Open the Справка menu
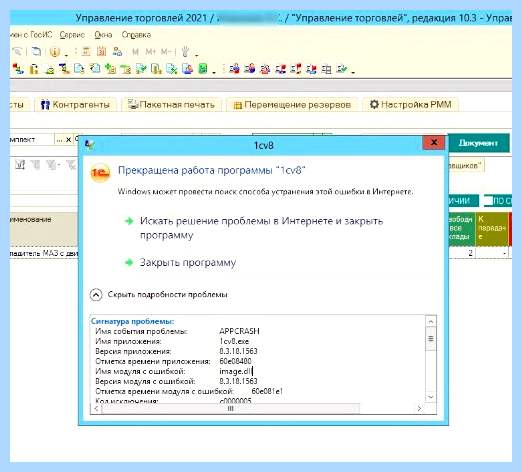The image size is (522, 472). click(136, 35)
